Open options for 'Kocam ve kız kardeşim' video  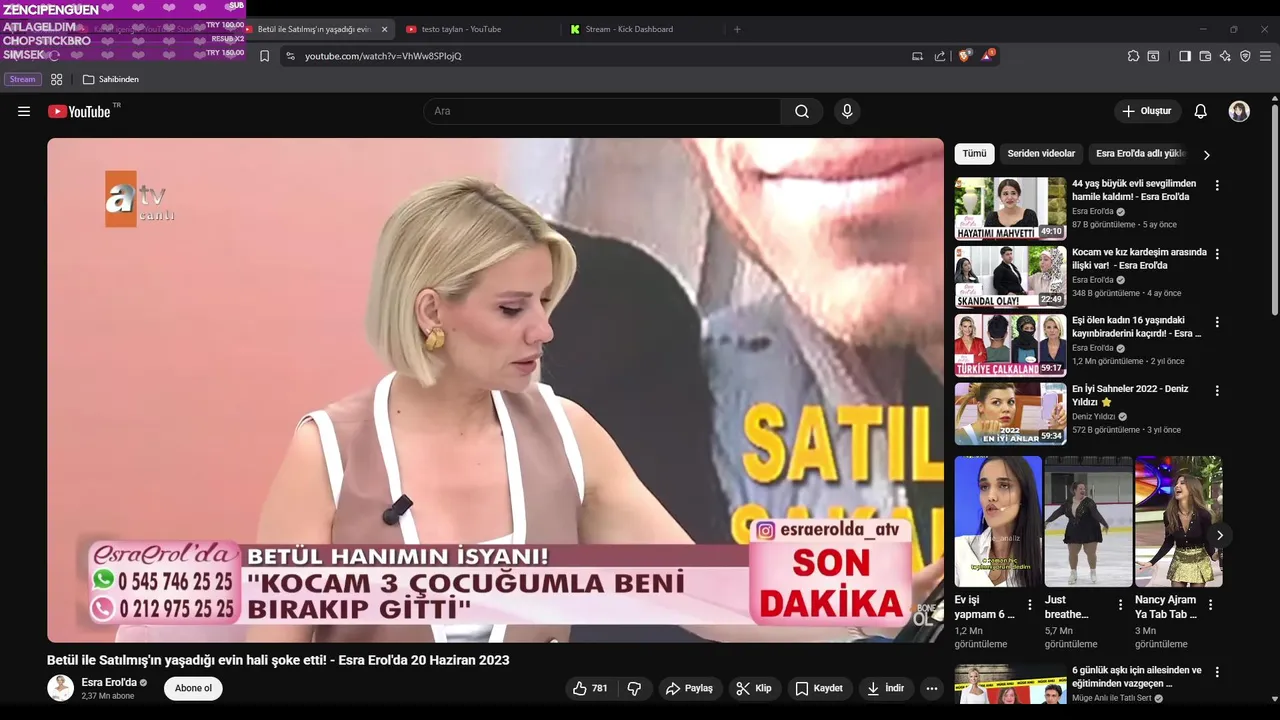click(x=1217, y=254)
